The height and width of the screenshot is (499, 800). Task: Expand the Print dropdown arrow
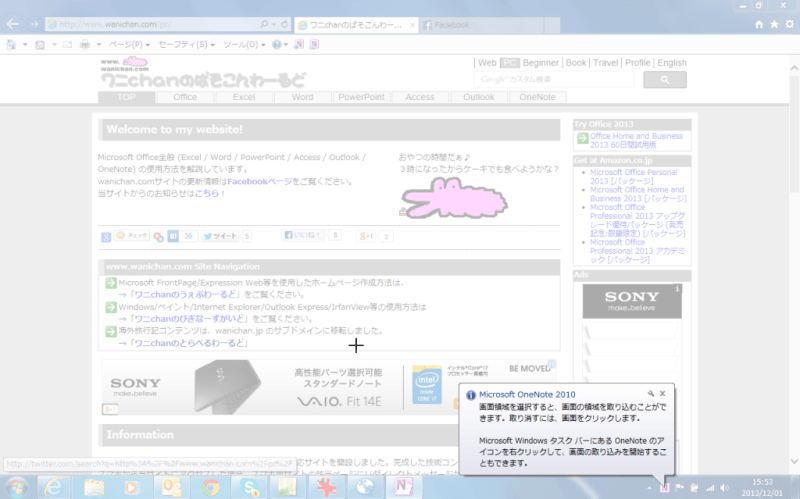click(98, 45)
